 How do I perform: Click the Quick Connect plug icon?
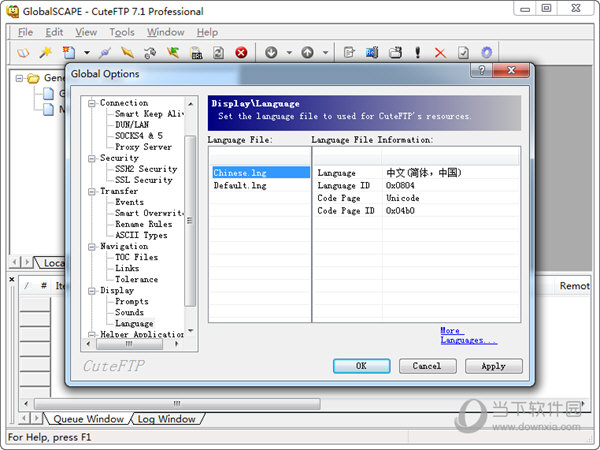pyautogui.click(x=104, y=52)
